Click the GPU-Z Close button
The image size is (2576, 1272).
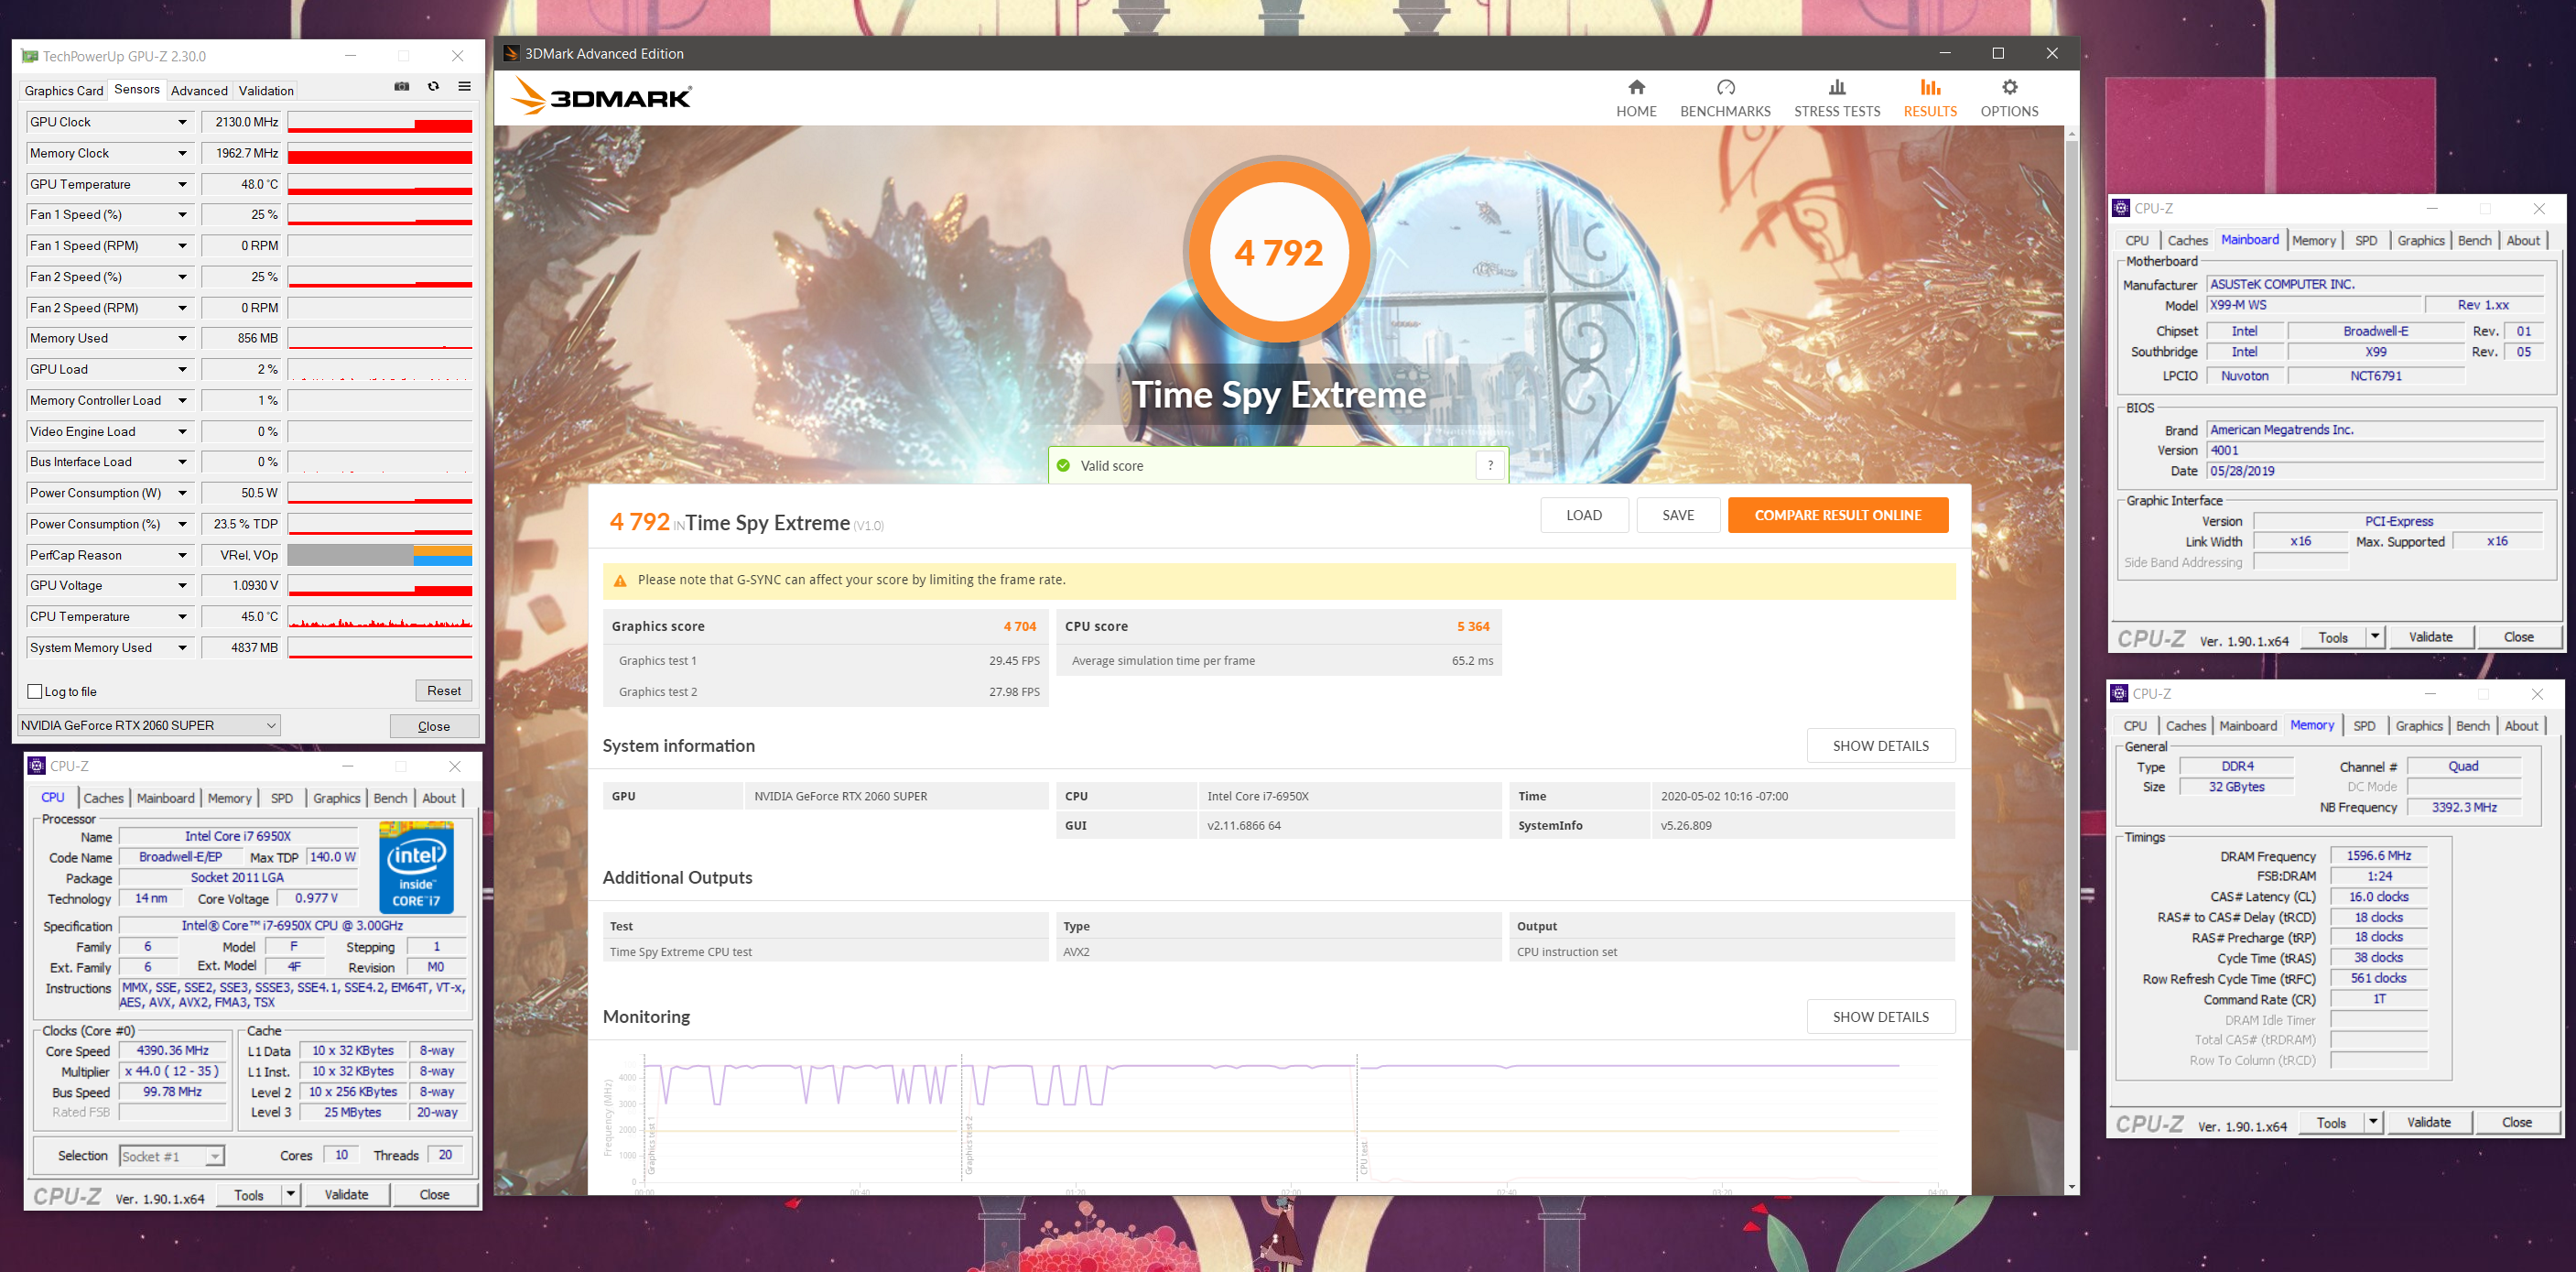point(434,726)
